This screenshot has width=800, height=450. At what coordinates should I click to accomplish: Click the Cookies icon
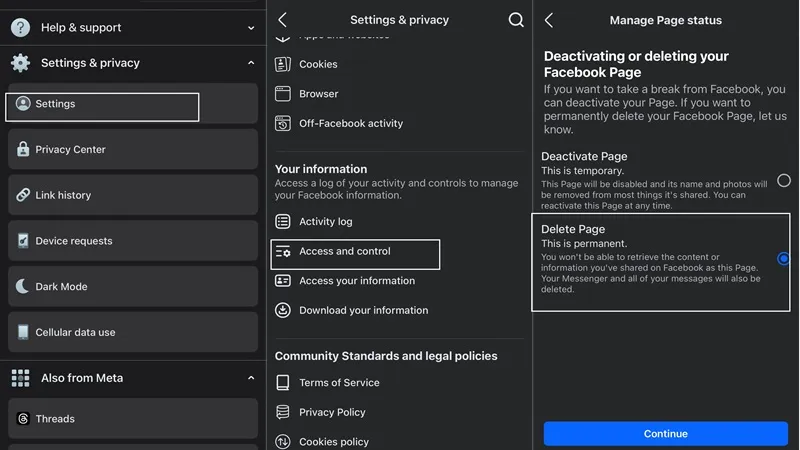click(x=283, y=64)
